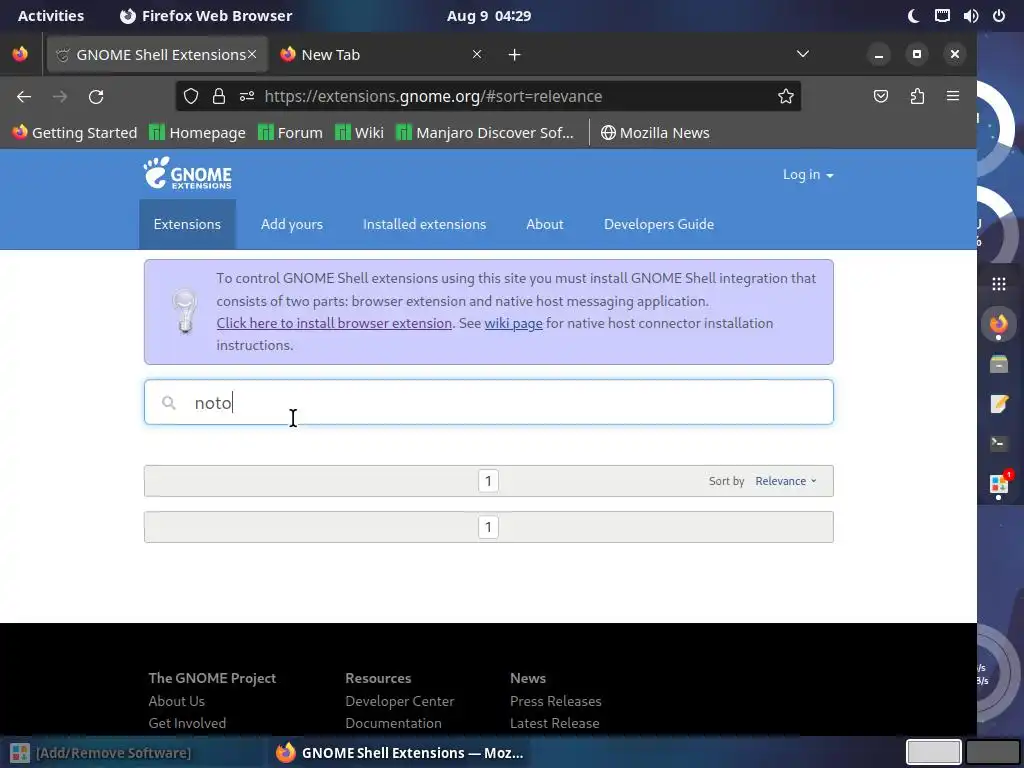Click the Firefox View icon beside the tabs

coord(20,54)
